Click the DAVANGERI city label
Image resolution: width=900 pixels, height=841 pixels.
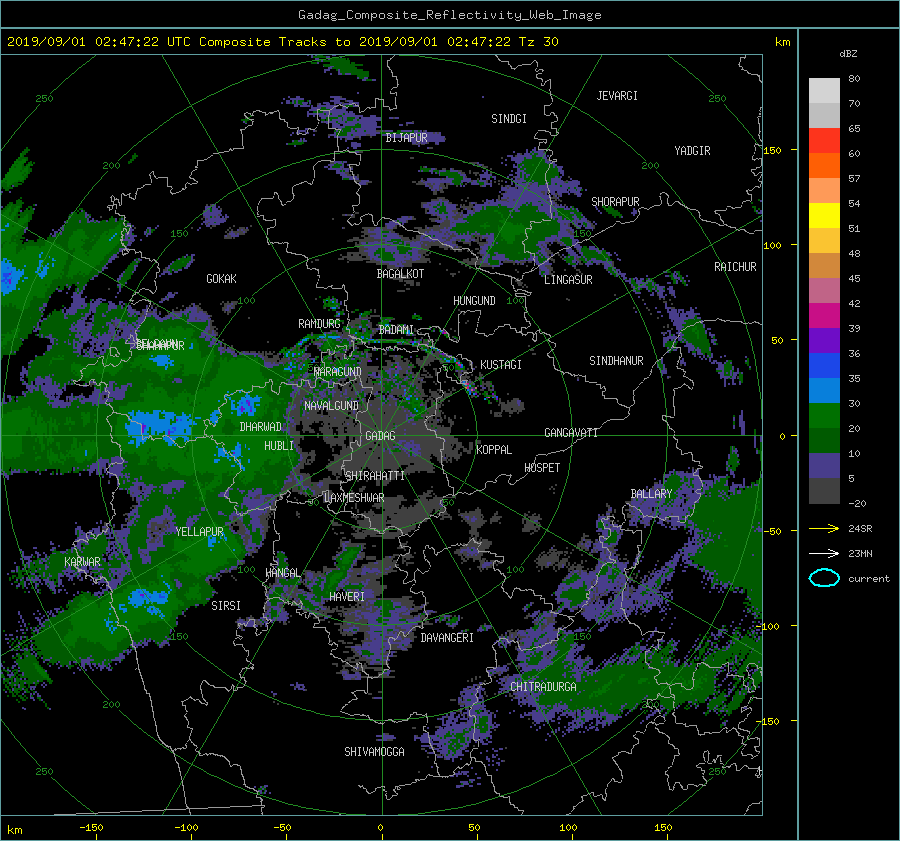coord(447,638)
